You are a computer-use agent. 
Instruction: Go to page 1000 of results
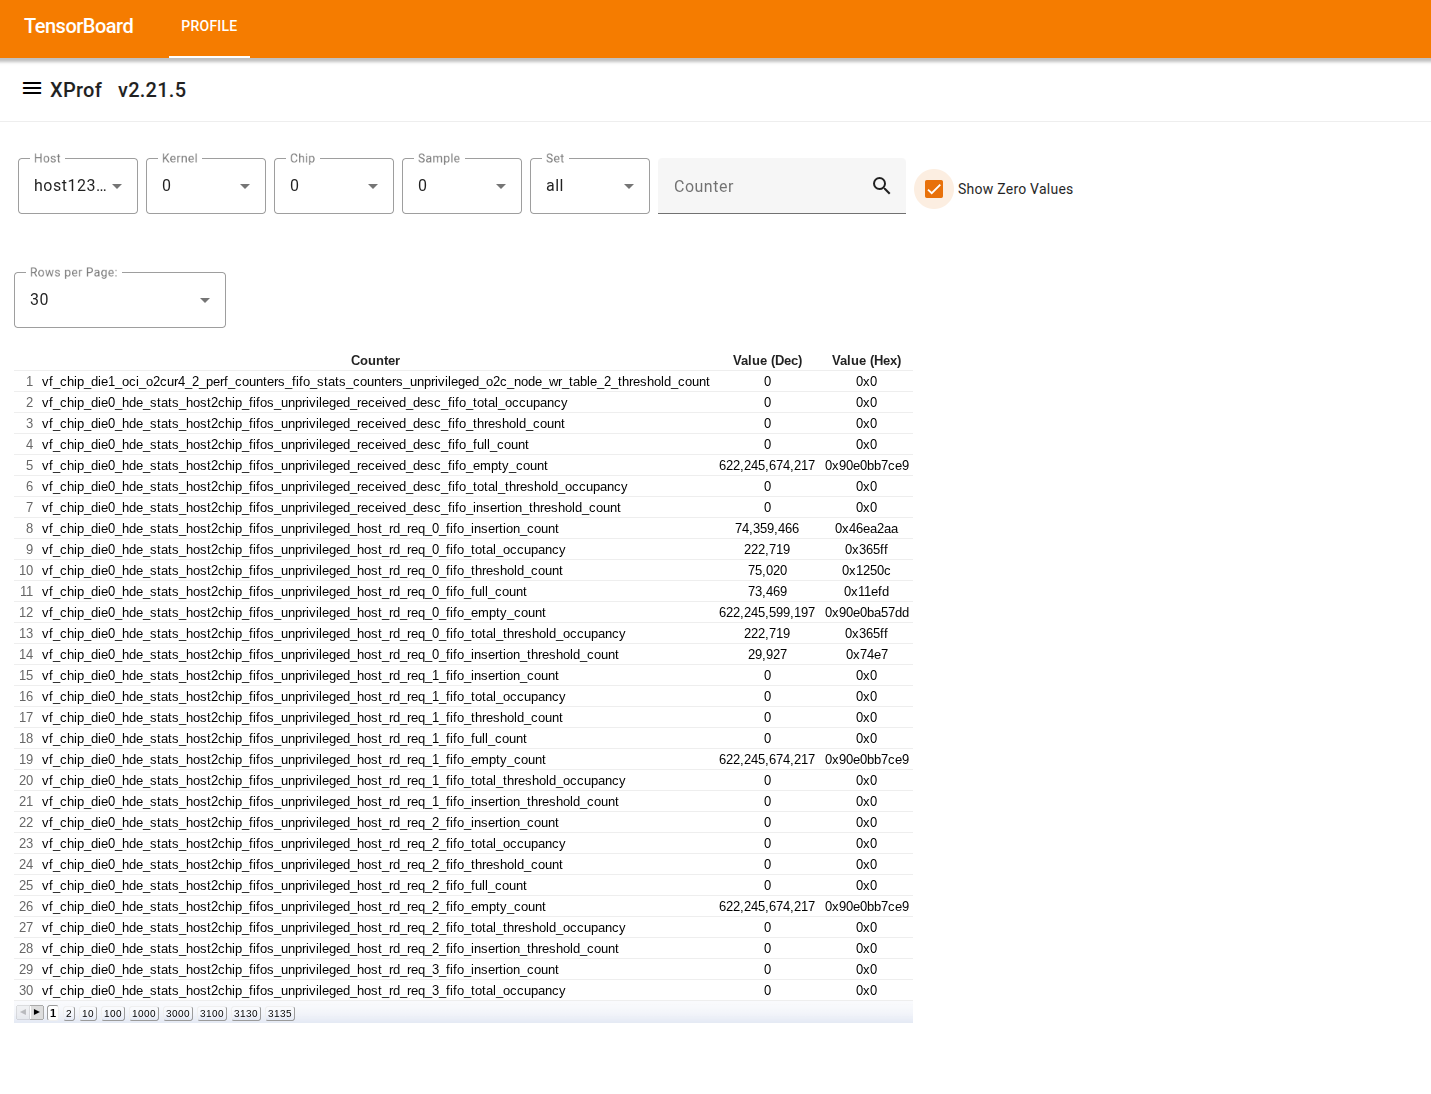coord(143,1013)
